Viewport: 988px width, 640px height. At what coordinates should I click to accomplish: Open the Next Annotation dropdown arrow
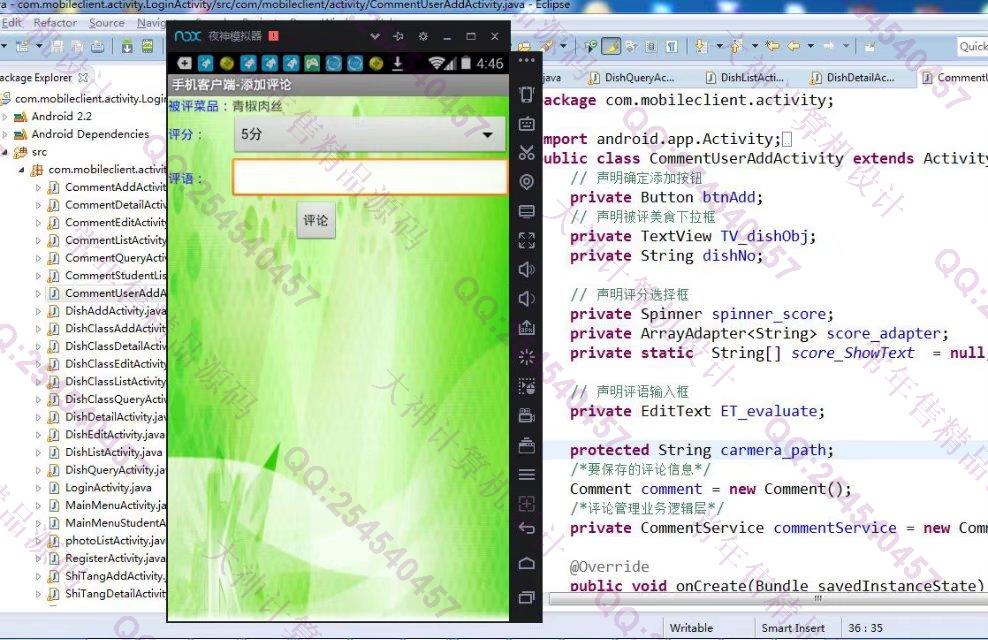(x=719, y=46)
